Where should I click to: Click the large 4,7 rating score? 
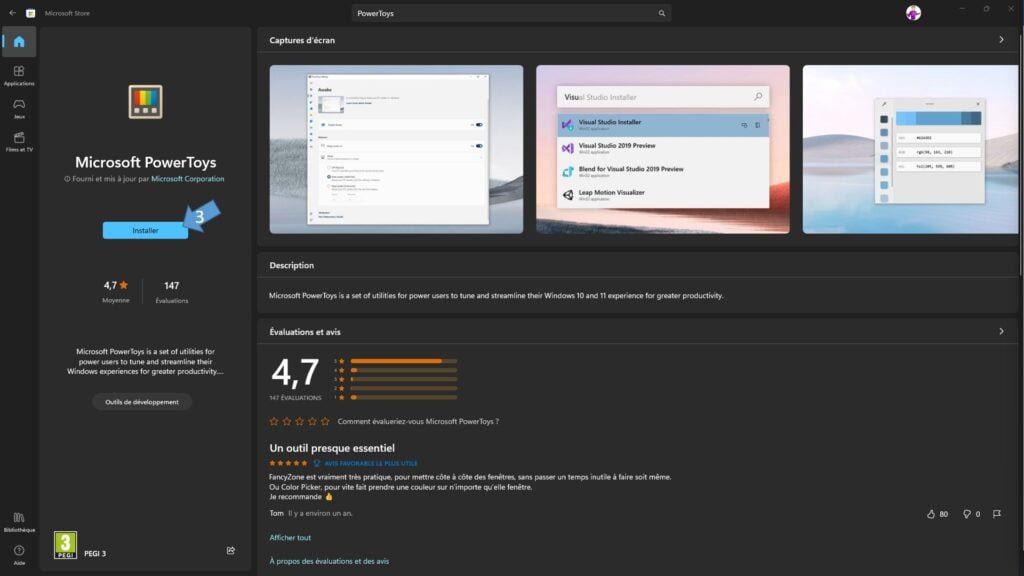[x=295, y=373]
